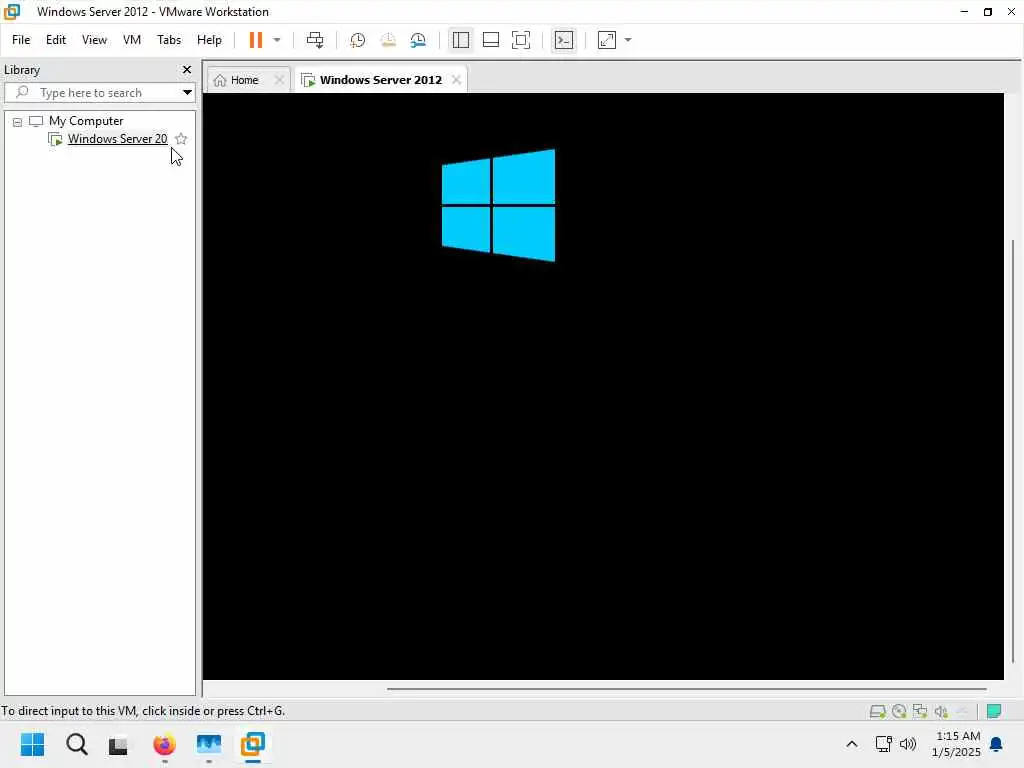Viewport: 1024px width, 768px height.
Task: Toggle the console view button
Action: click(564, 40)
